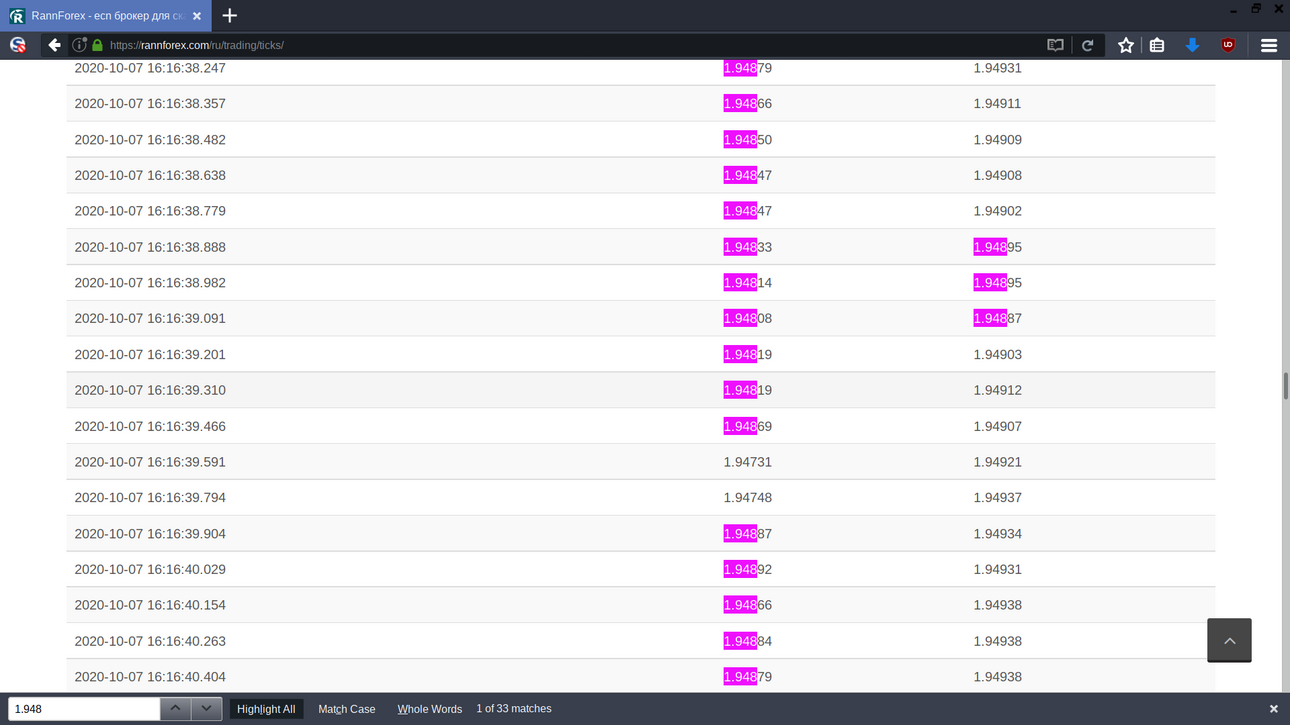Click the value 1.94911
Image resolution: width=1290 pixels, height=725 pixels.
pyautogui.click(x=998, y=104)
